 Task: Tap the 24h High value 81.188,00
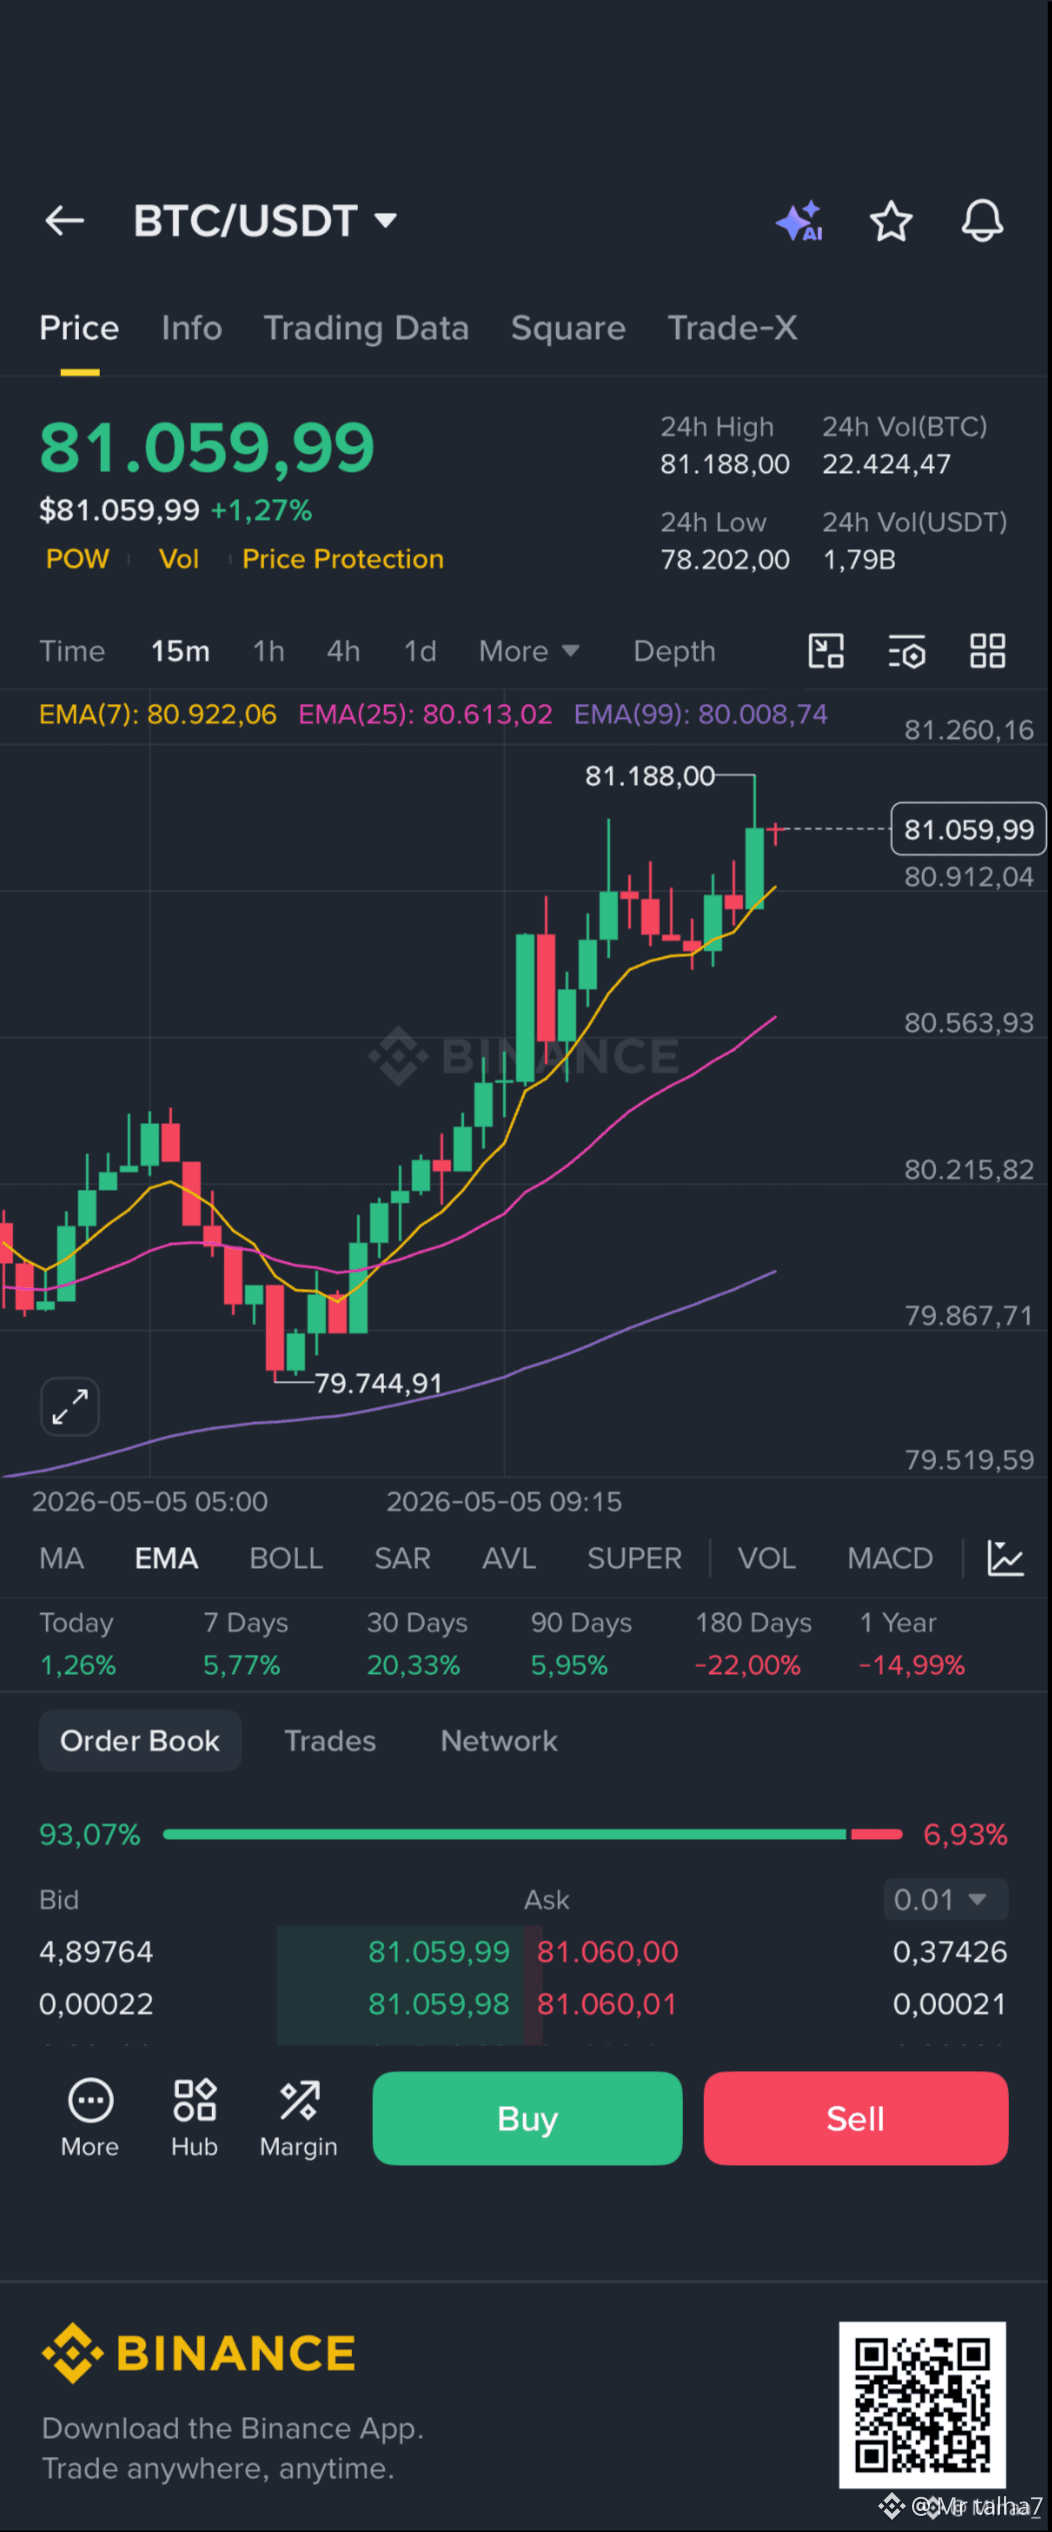point(725,464)
